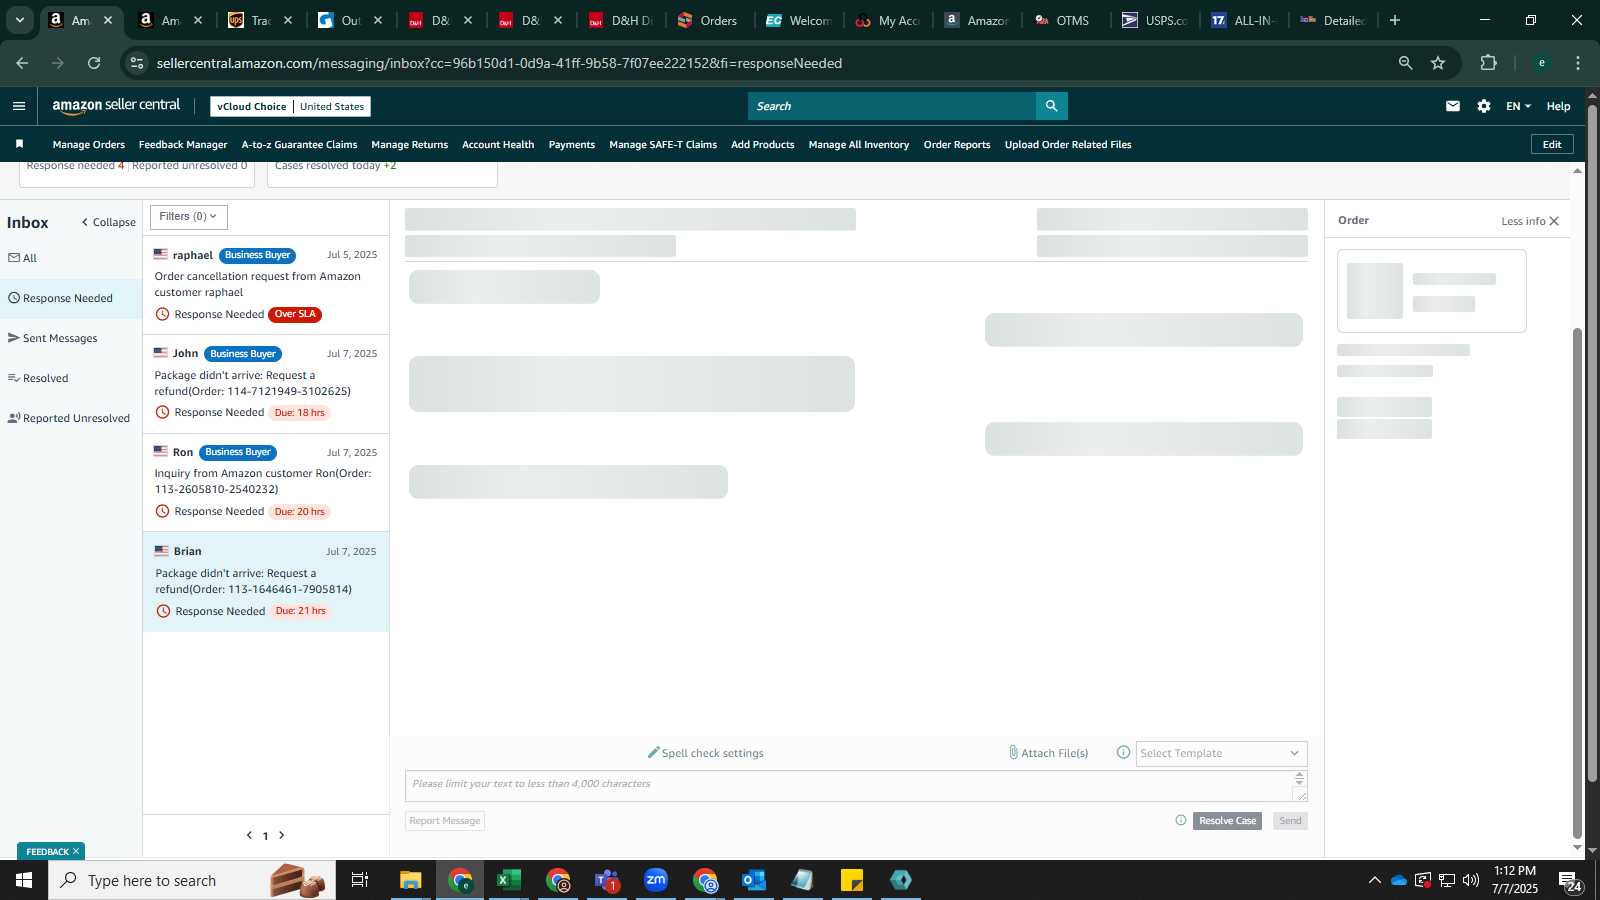Click the Send button
Image resolution: width=1600 pixels, height=900 pixels.
click(x=1290, y=820)
